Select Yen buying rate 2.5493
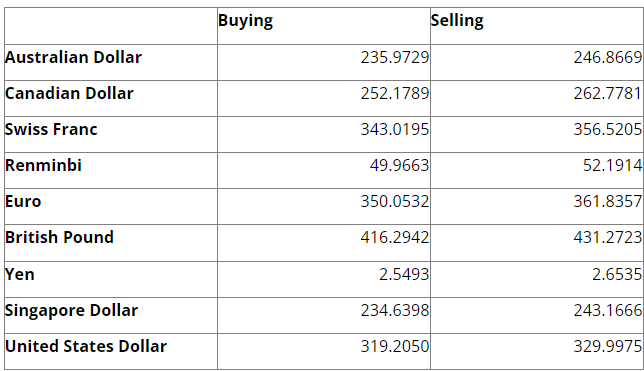Image resolution: width=644 pixels, height=371 pixels. tap(404, 274)
